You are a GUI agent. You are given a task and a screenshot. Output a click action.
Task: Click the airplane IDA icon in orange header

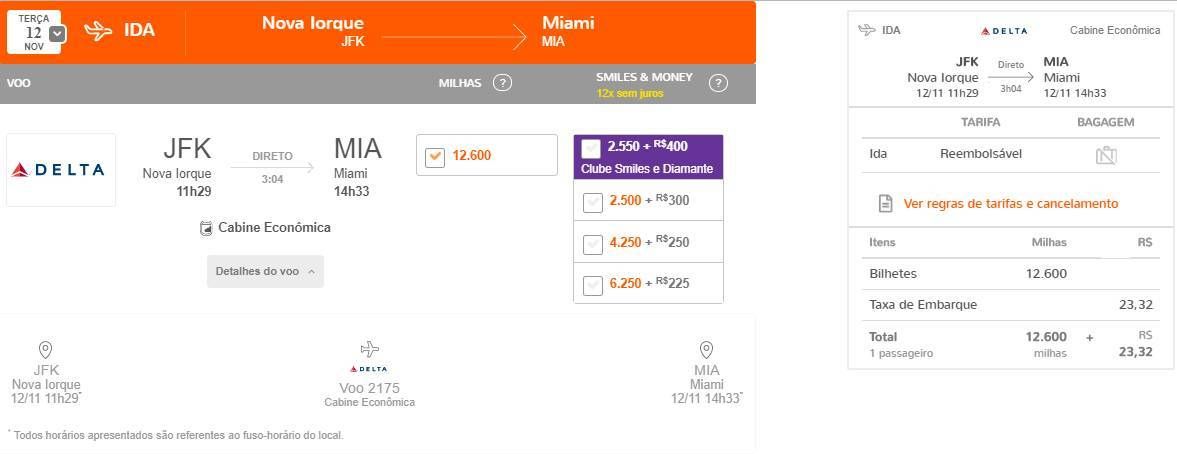(98, 31)
